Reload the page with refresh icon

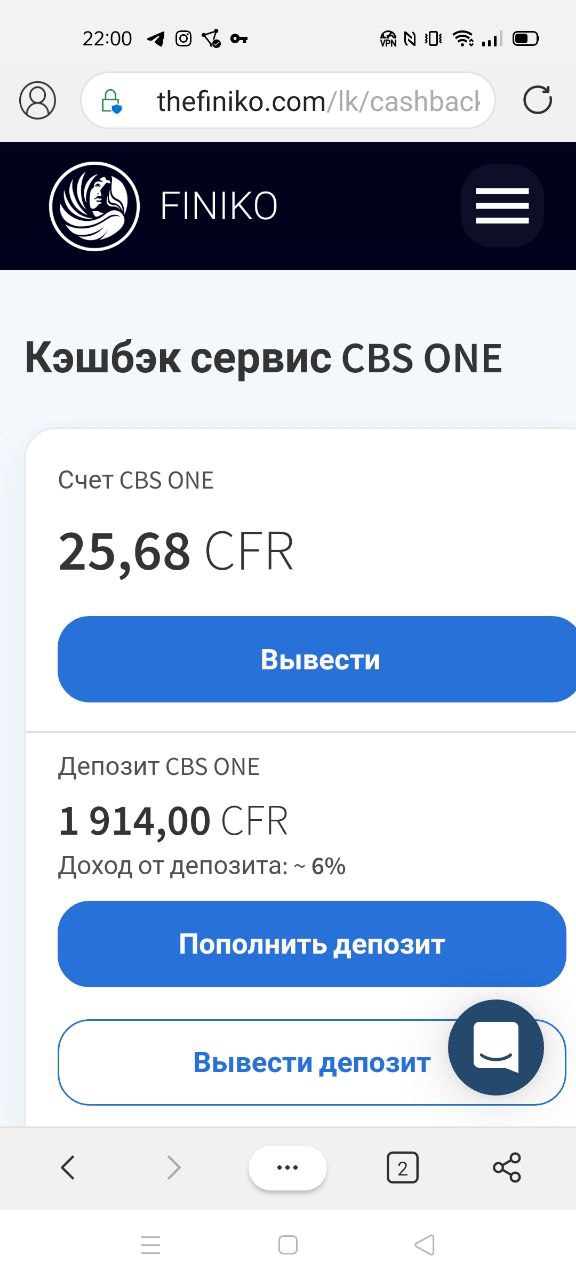538,100
